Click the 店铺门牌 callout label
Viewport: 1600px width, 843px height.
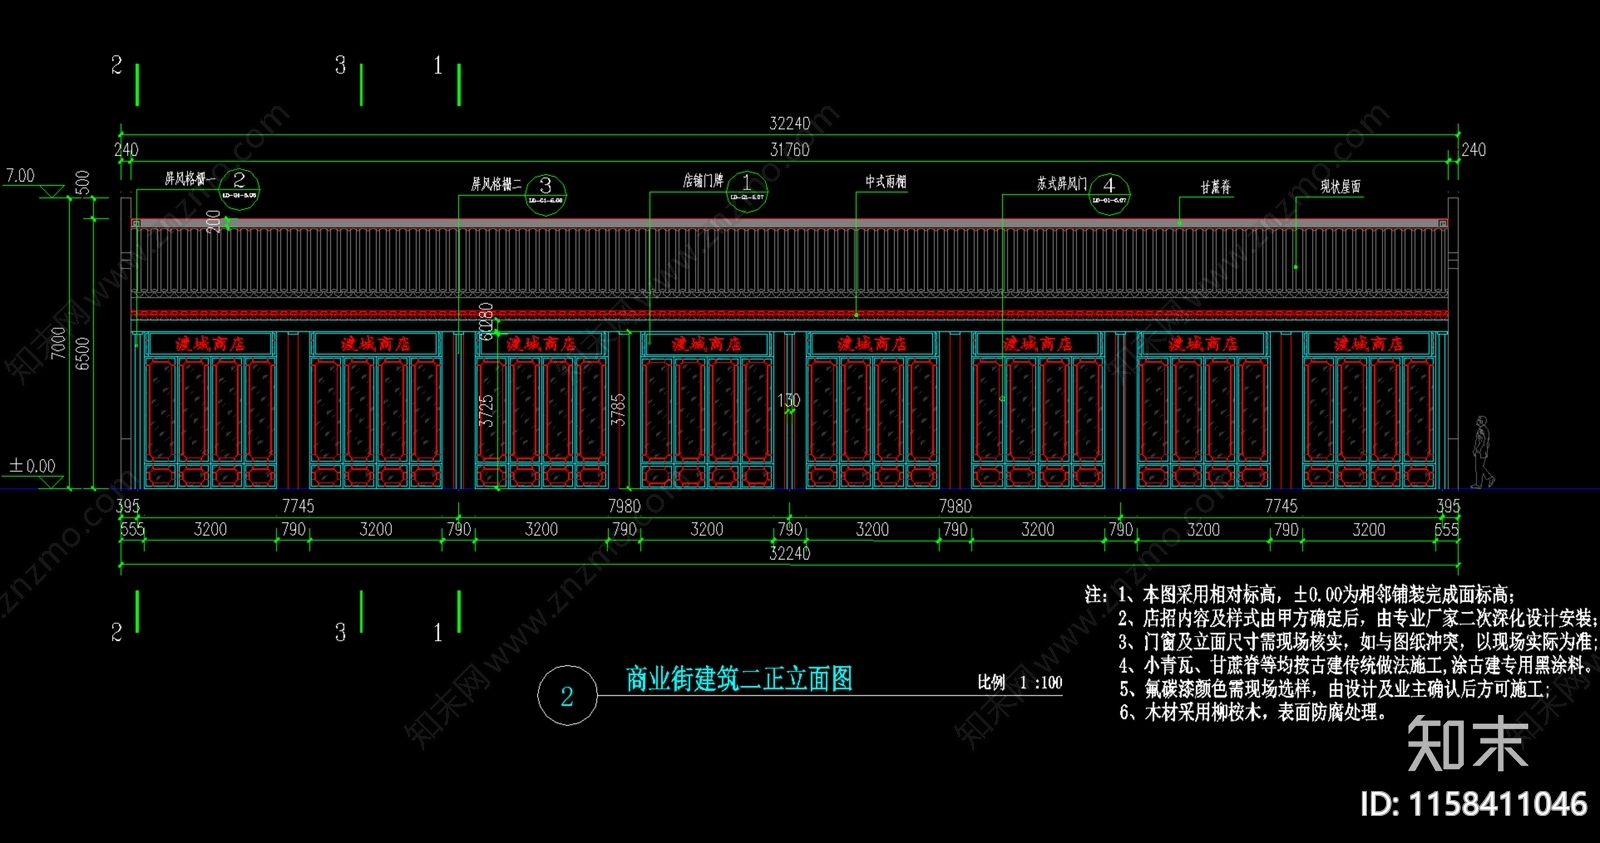tap(703, 181)
